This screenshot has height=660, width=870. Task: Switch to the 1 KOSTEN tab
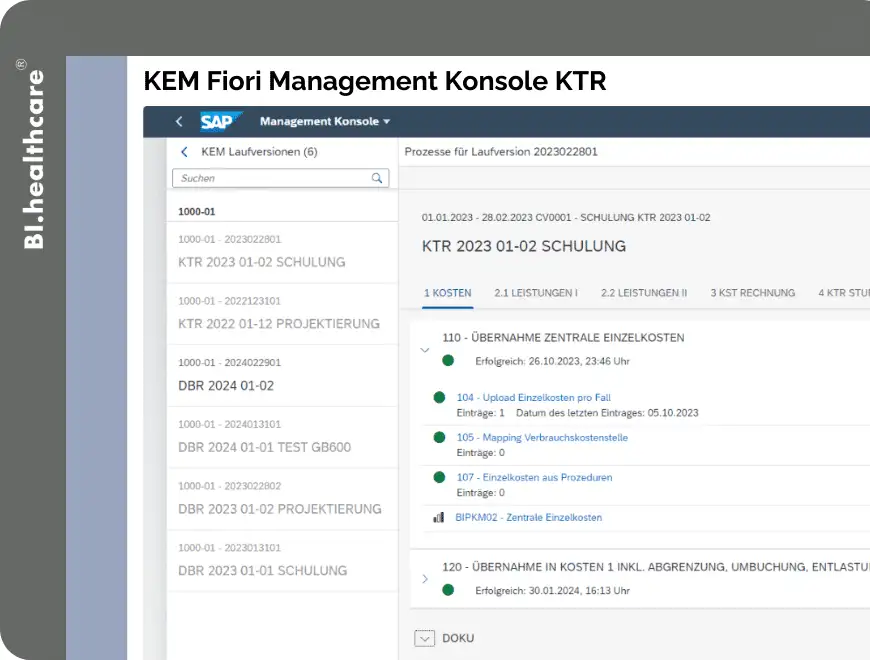tap(448, 293)
